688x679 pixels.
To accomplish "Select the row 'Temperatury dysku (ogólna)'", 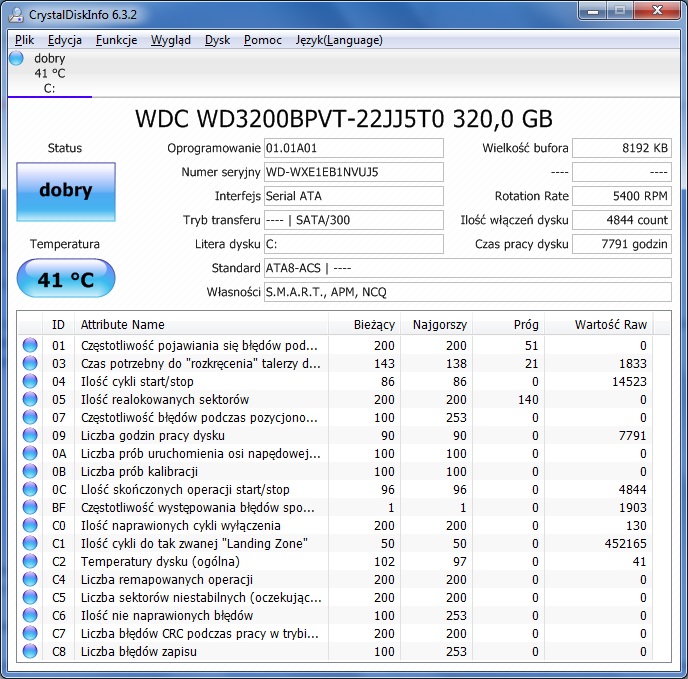I will [344, 561].
